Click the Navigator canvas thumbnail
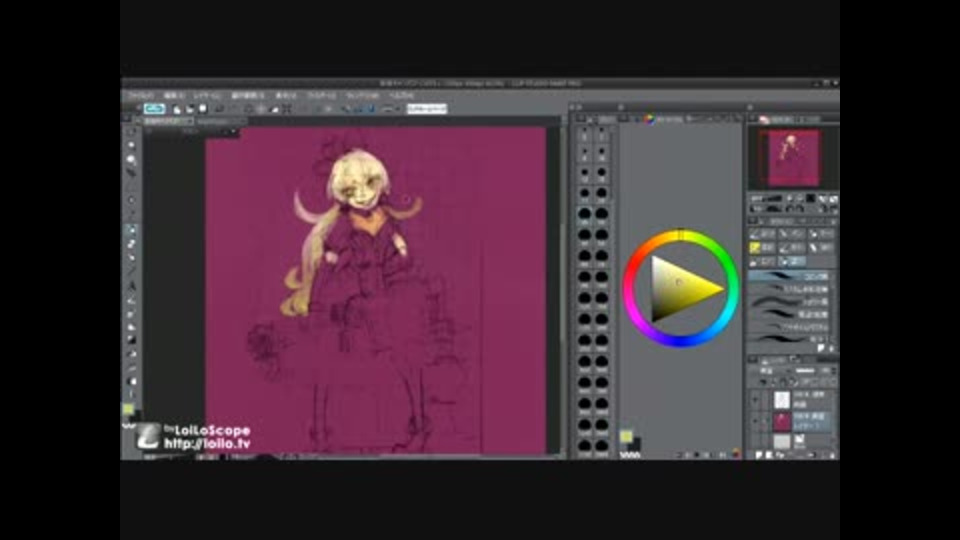Screen dimensions: 960x540 tap(793, 158)
